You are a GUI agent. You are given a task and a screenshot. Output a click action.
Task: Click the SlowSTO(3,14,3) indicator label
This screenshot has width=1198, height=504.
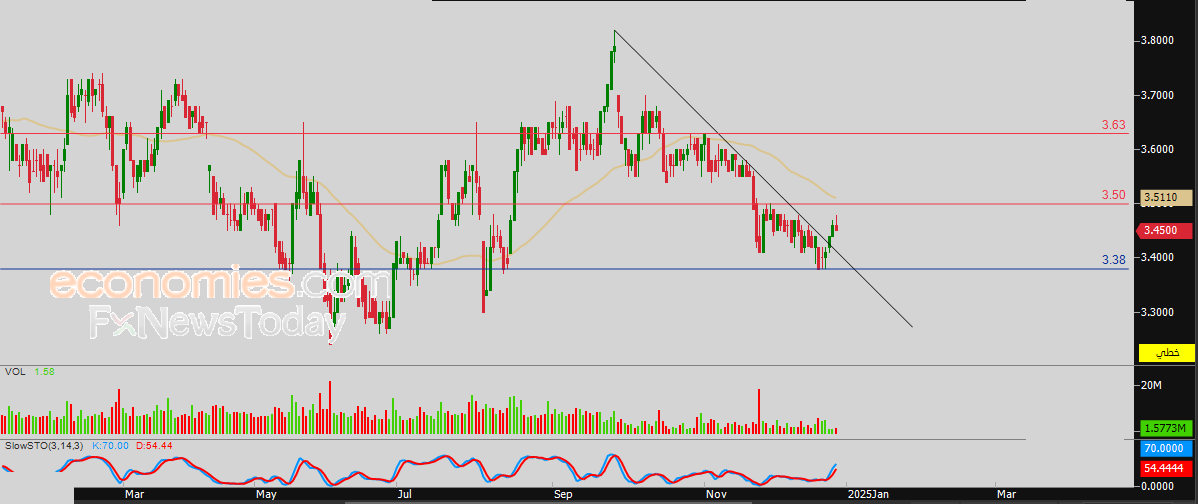pos(44,445)
